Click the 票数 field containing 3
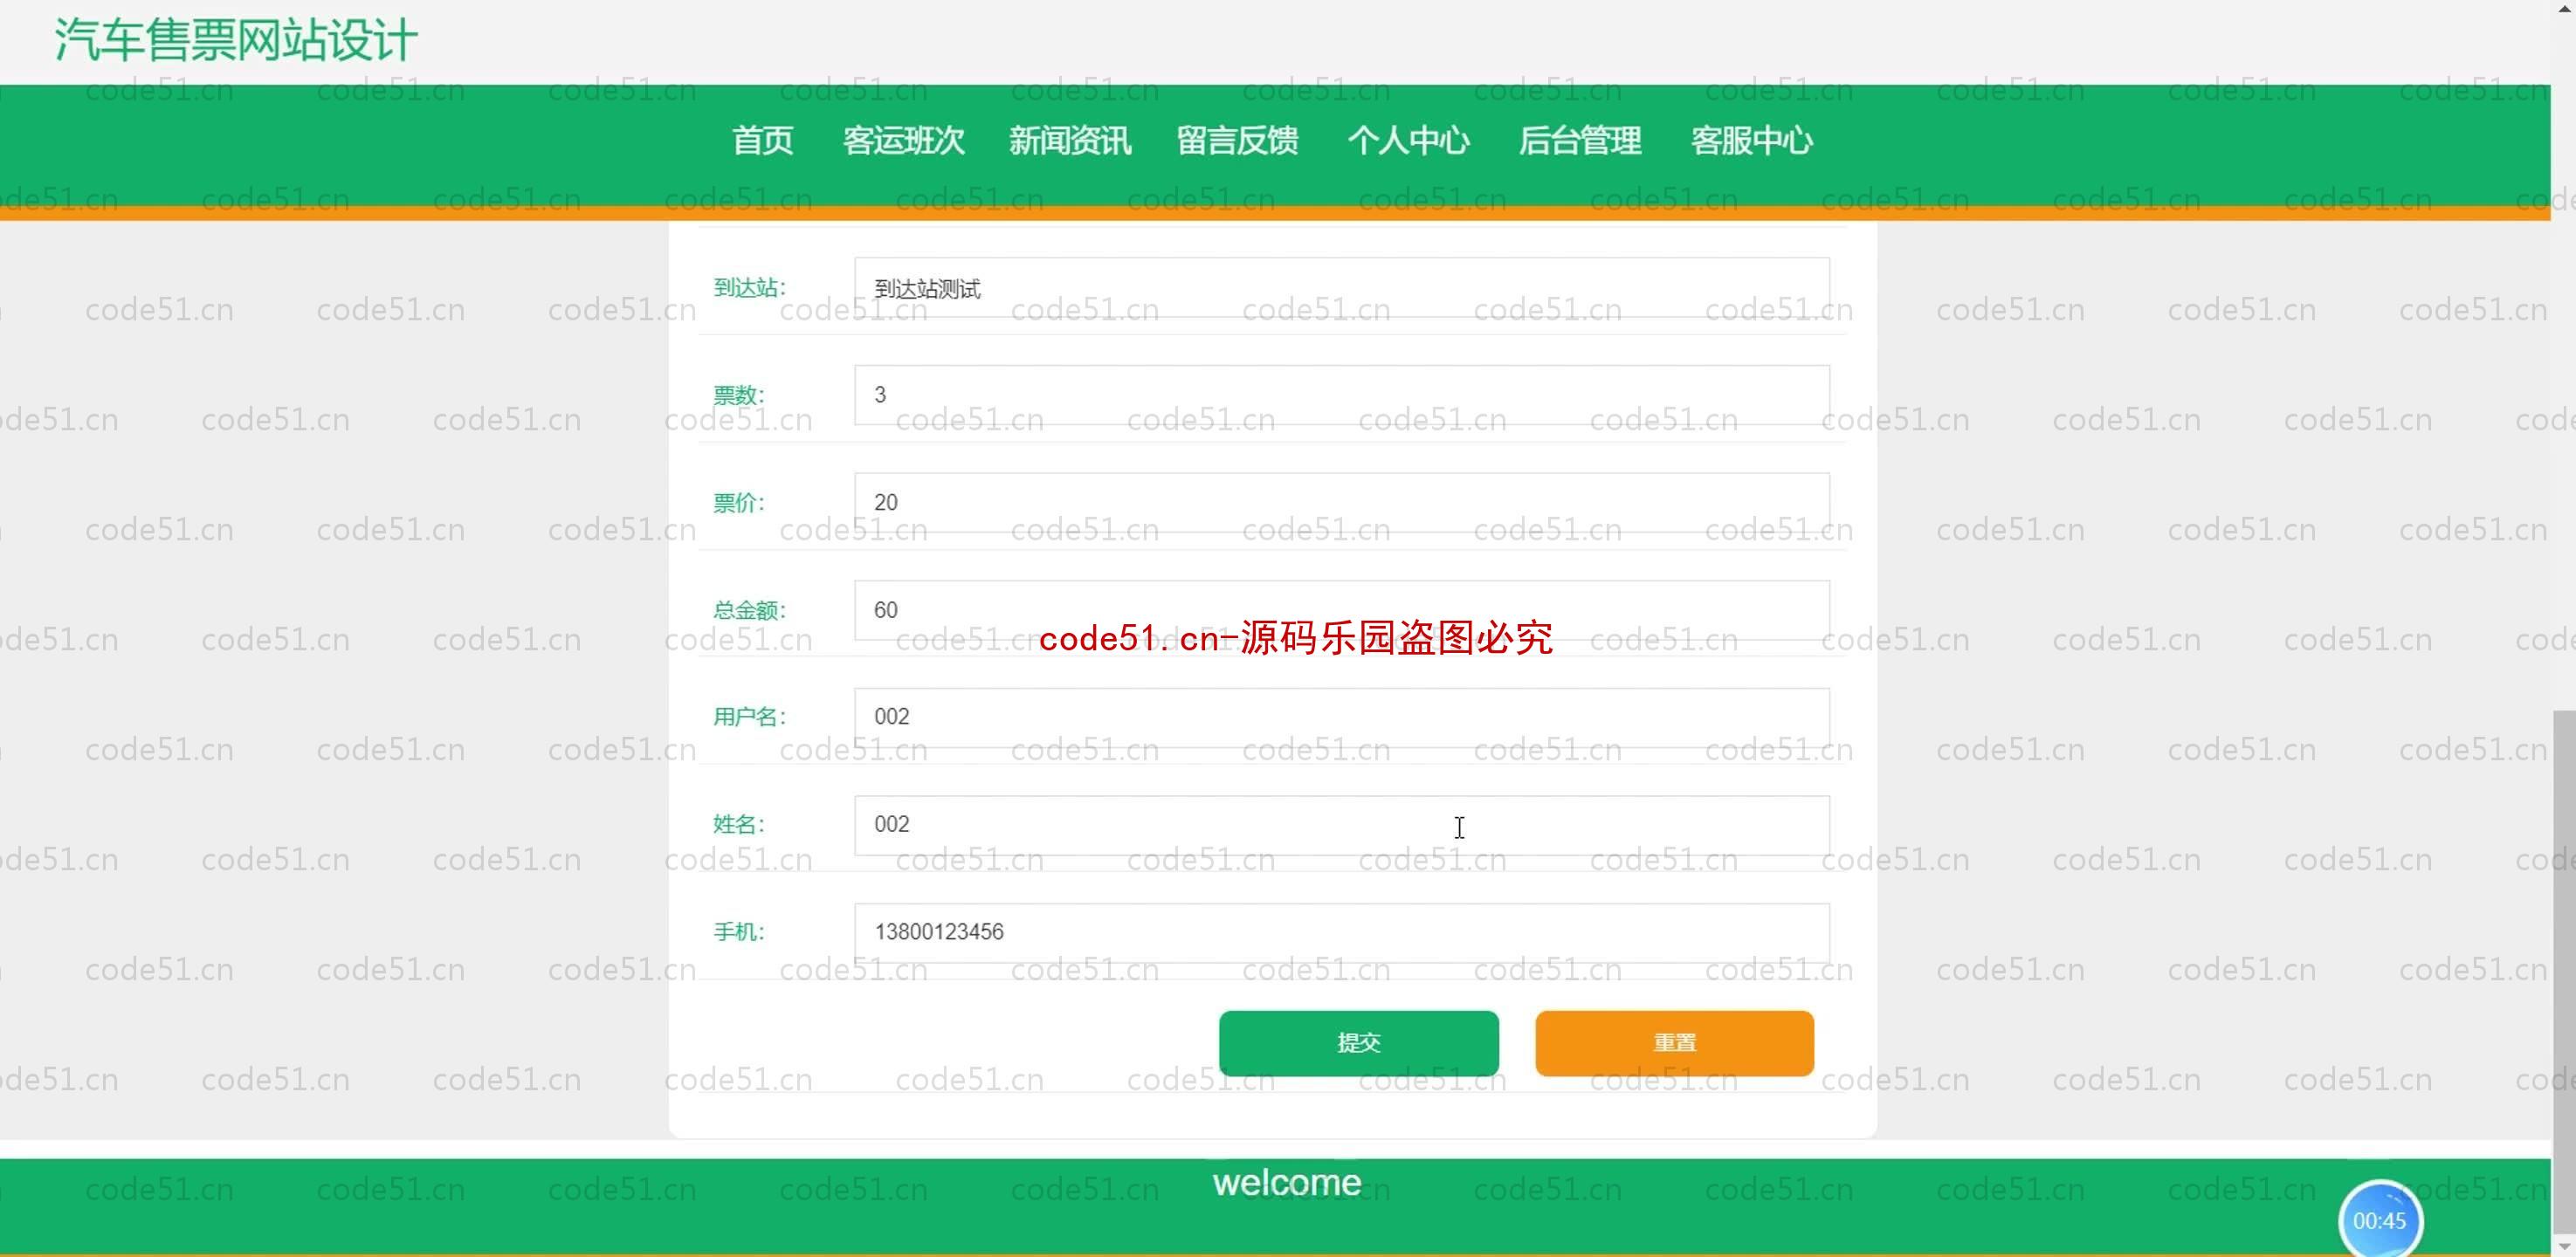2576x1257 pixels. [x=1341, y=395]
